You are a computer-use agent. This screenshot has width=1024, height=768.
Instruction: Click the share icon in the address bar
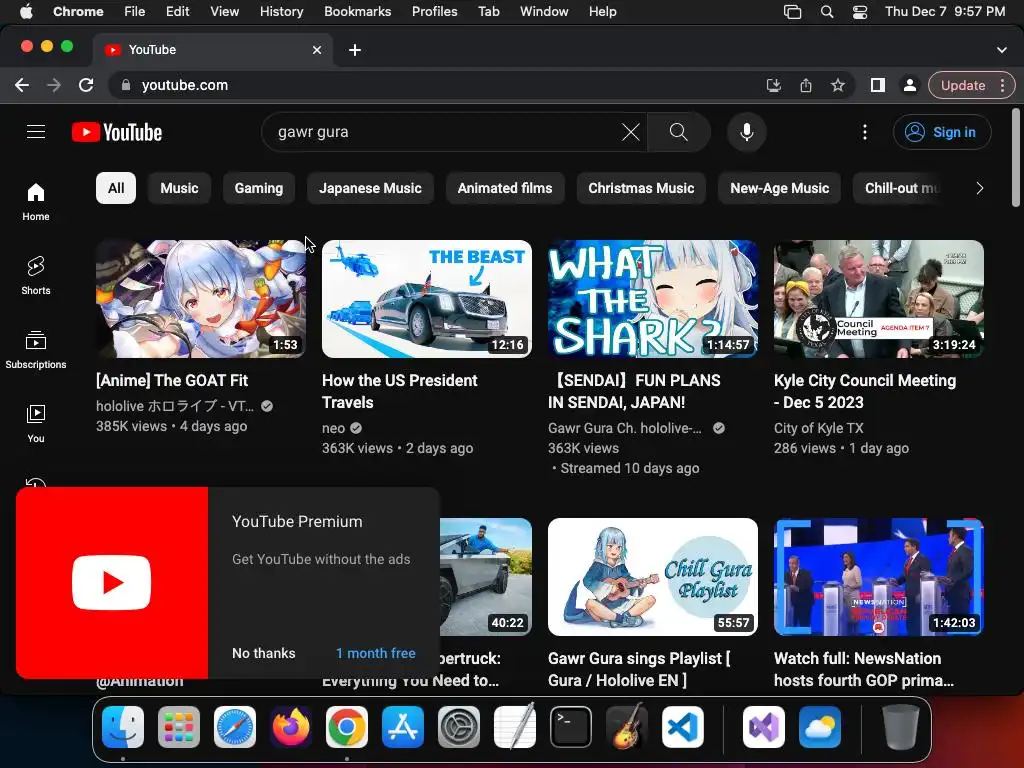(806, 85)
